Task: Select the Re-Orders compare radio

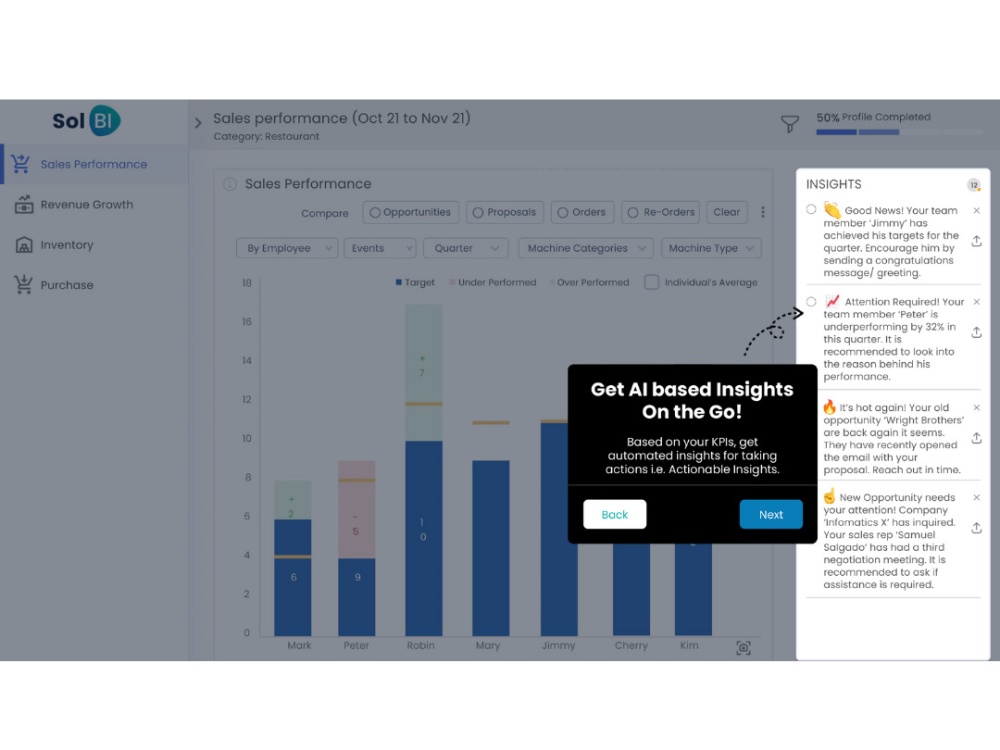Action: (633, 212)
